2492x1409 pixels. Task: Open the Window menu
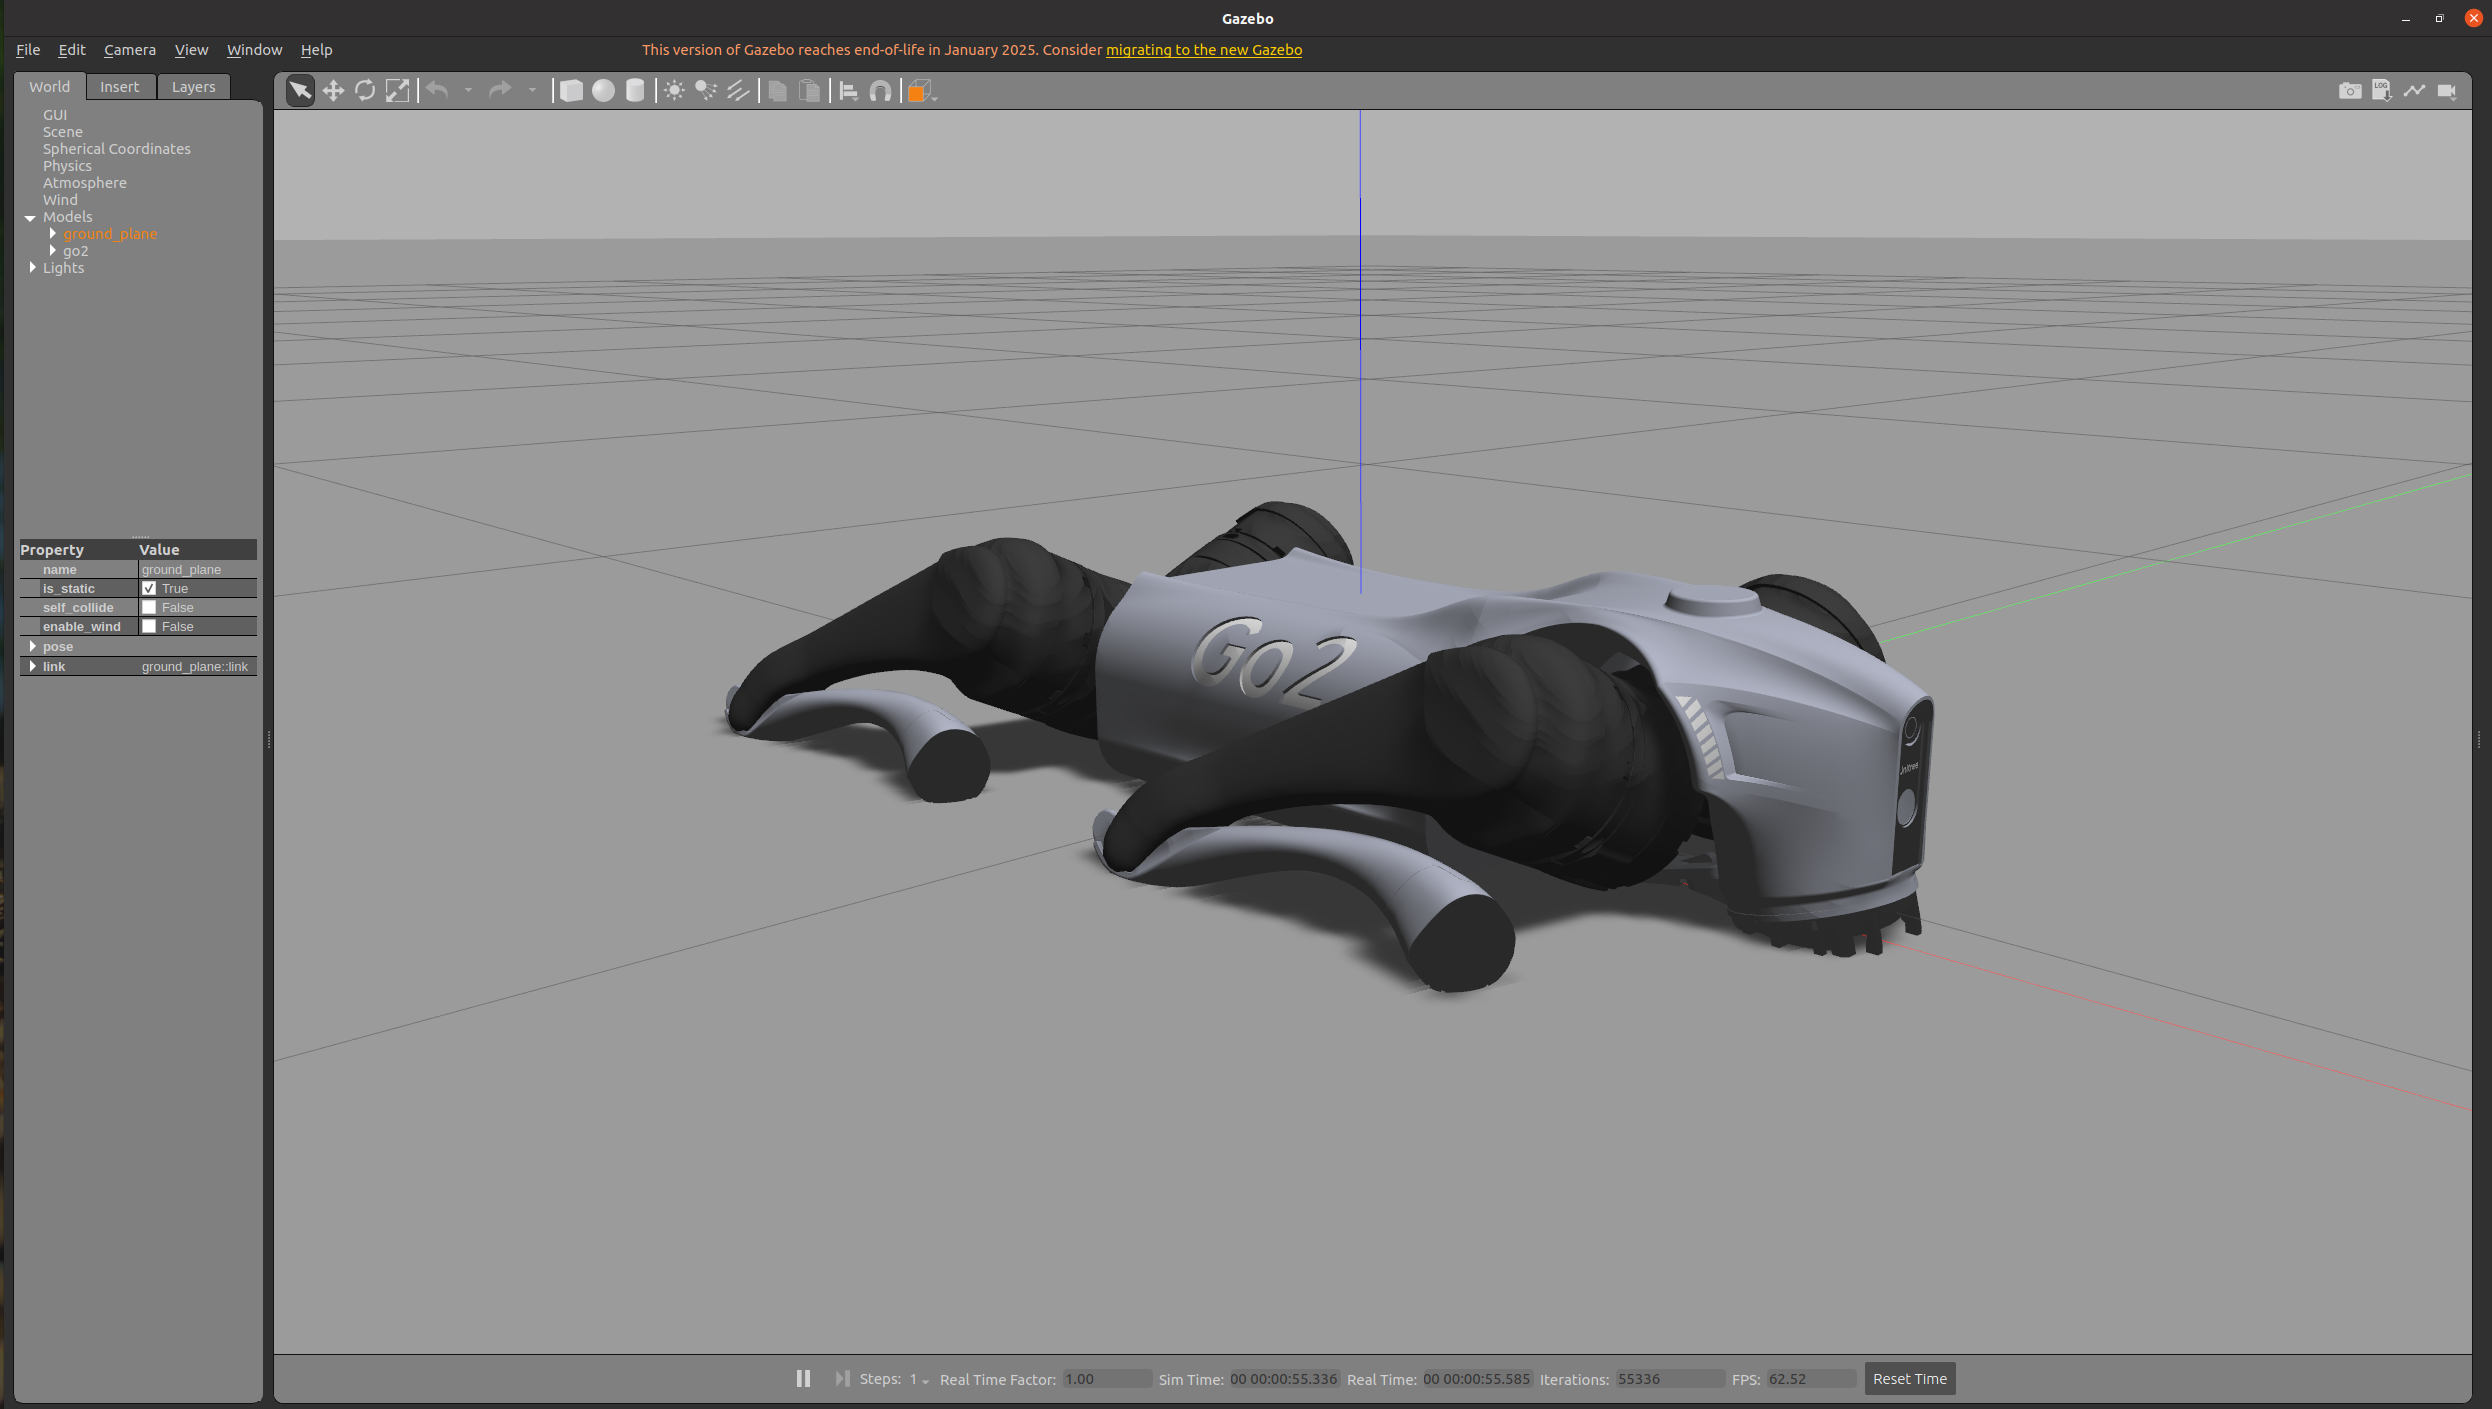coord(254,50)
